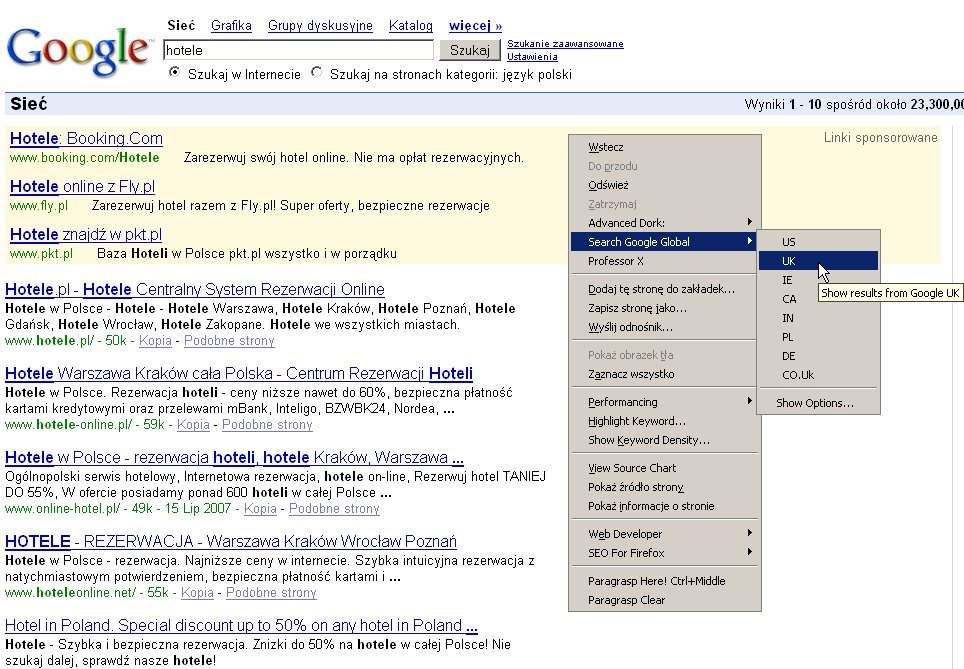Viewport: 964px width, 669px height.
Task: Open Kopia link for hoteleonline.net result
Action: point(197,592)
